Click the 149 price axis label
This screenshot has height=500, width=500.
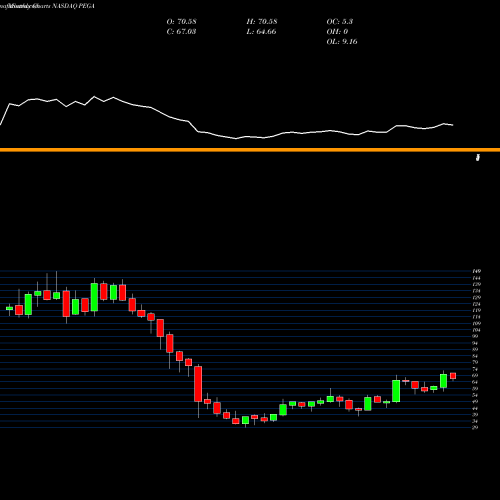(476, 271)
